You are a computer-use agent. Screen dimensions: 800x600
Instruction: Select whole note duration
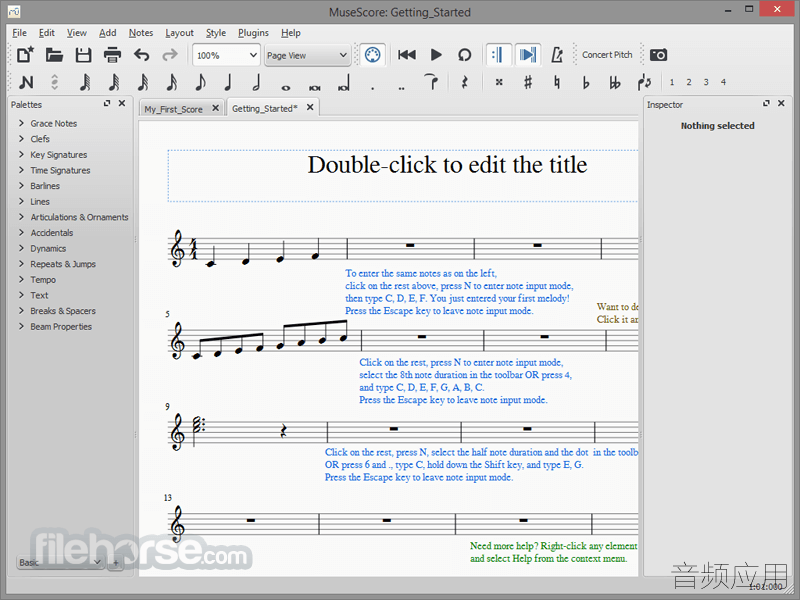[x=286, y=87]
